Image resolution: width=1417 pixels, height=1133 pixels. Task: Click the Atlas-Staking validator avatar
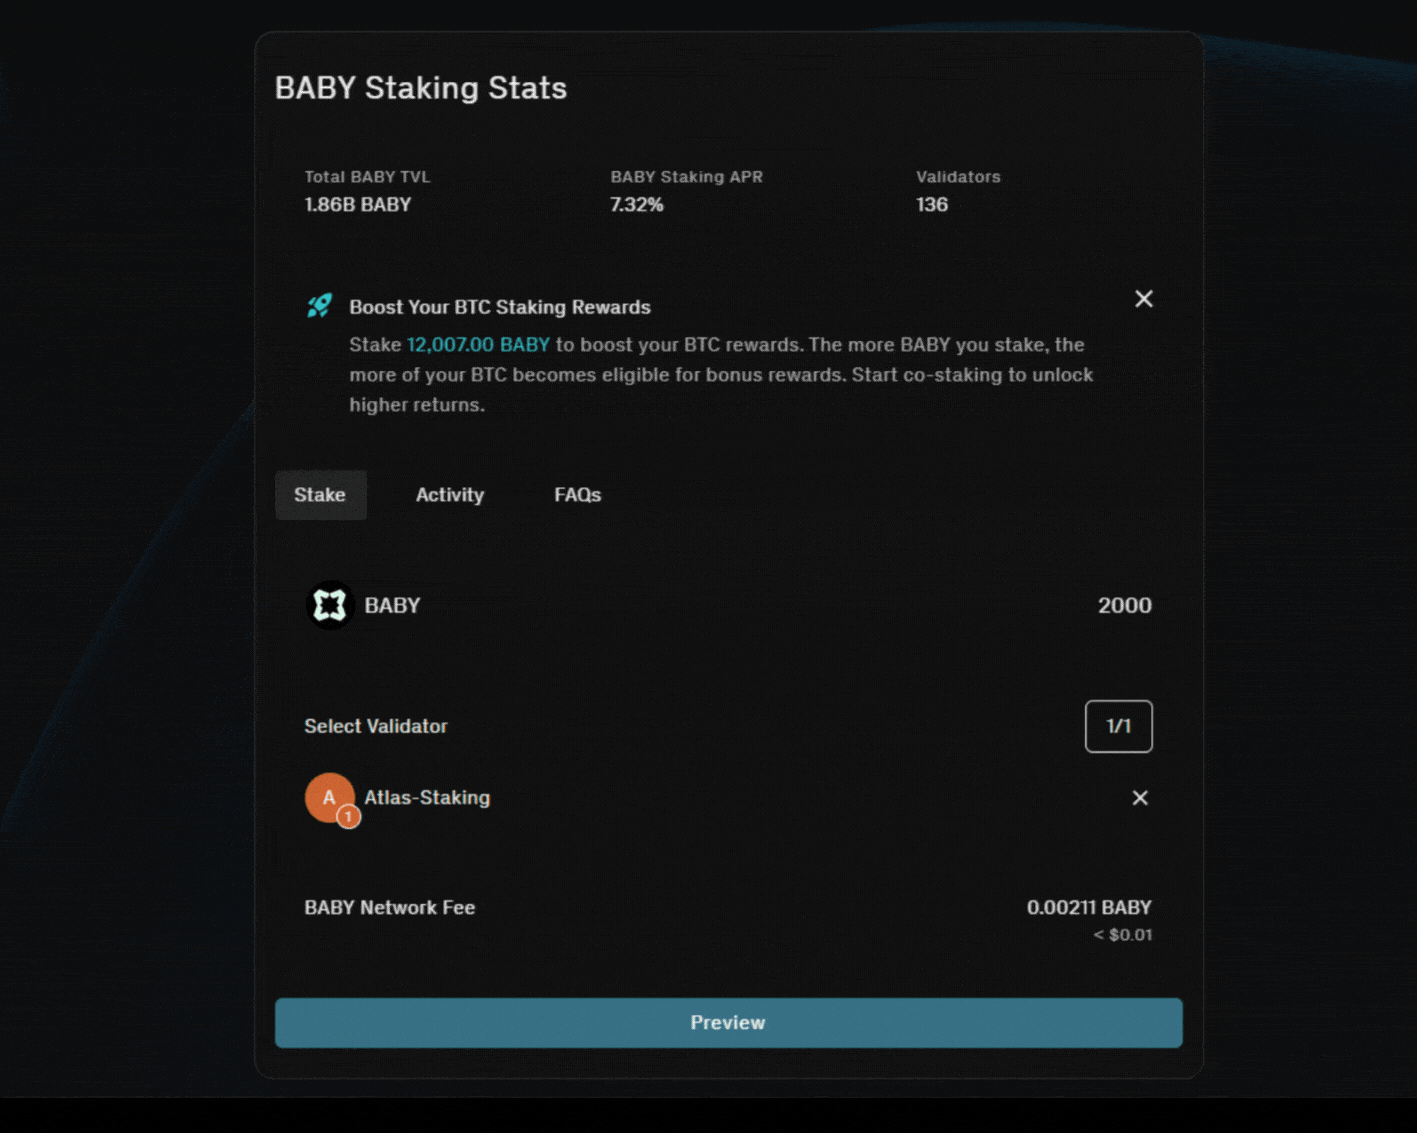point(330,798)
